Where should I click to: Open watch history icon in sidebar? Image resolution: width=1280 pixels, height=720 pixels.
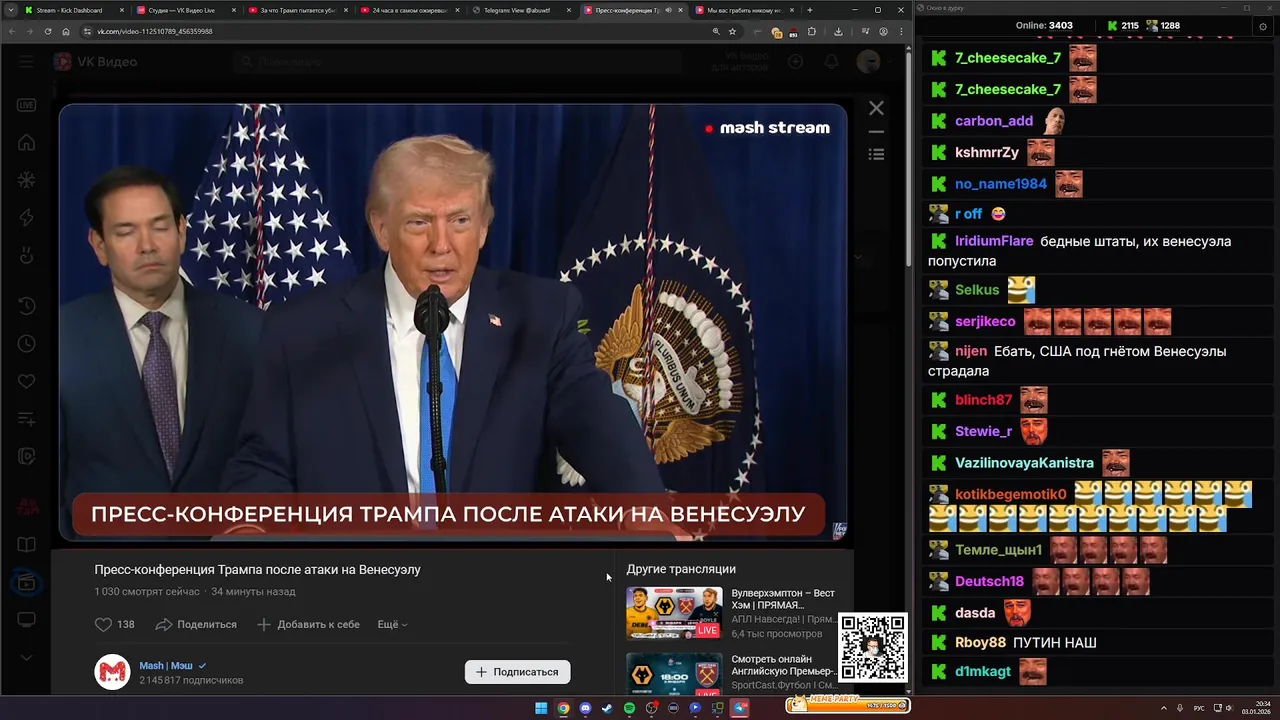[27, 306]
